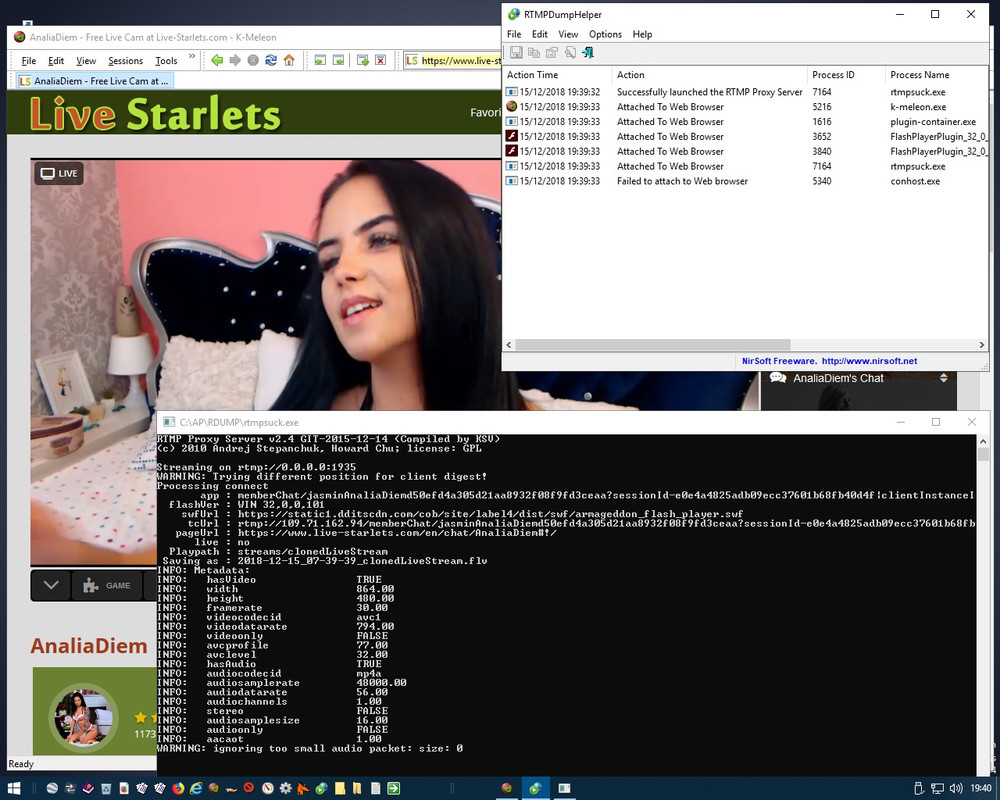Open Edit menu in RTMPDumpHelper
1000x800 pixels.
[x=540, y=34]
